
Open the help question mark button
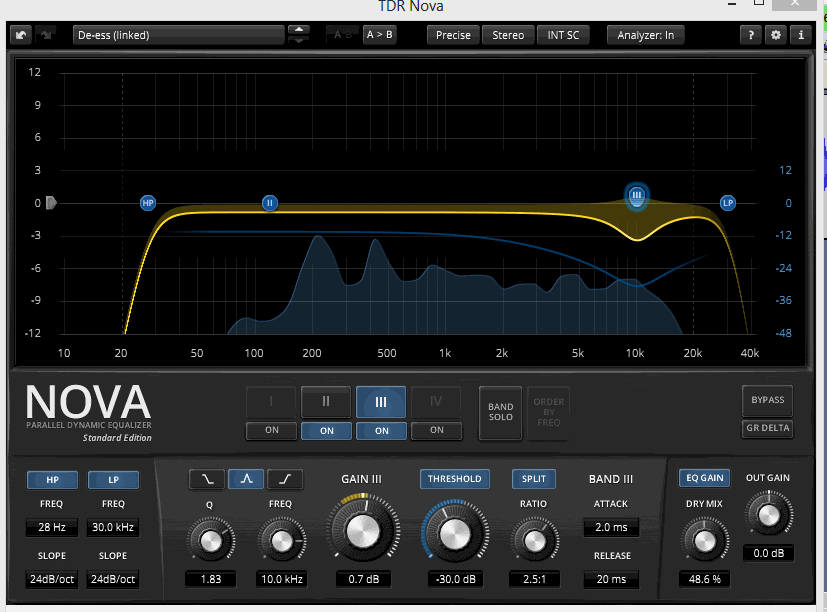751,35
